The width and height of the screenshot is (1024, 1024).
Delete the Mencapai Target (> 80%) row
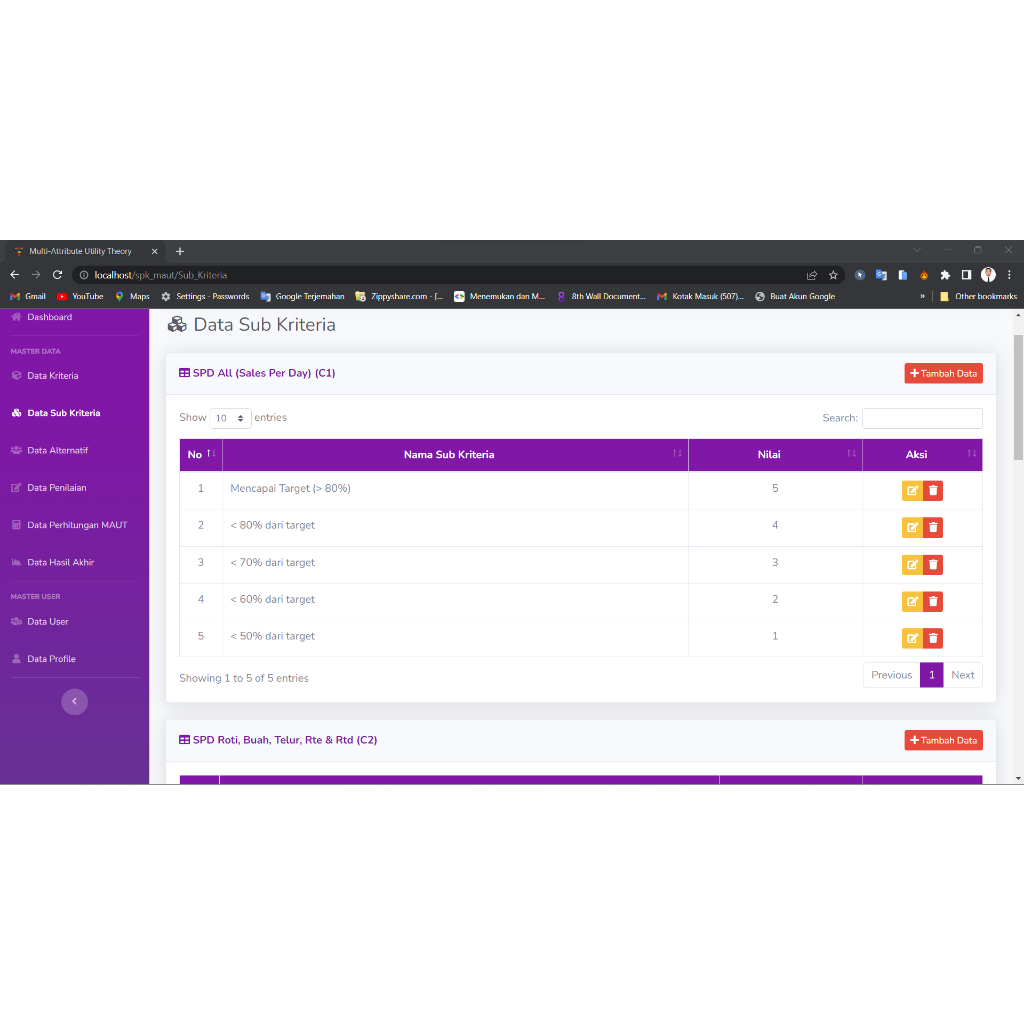coord(933,490)
